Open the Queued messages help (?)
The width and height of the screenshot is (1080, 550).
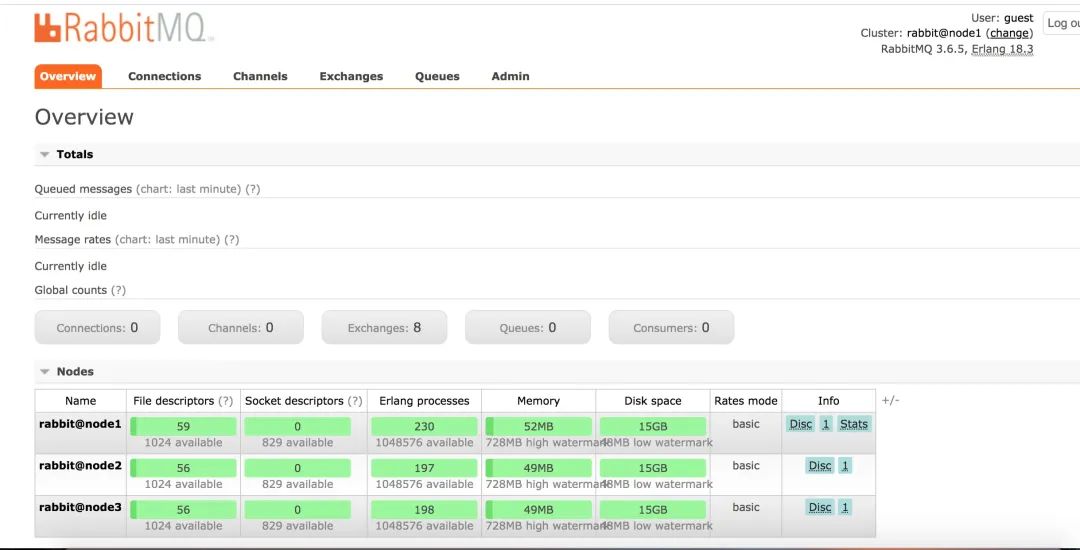(253, 189)
